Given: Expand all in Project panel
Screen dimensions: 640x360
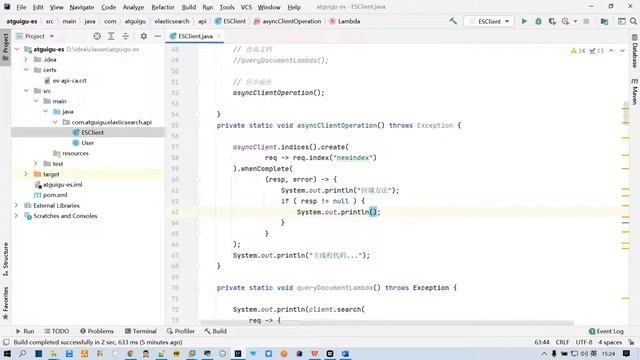Looking at the screenshot, I should click(111, 36).
